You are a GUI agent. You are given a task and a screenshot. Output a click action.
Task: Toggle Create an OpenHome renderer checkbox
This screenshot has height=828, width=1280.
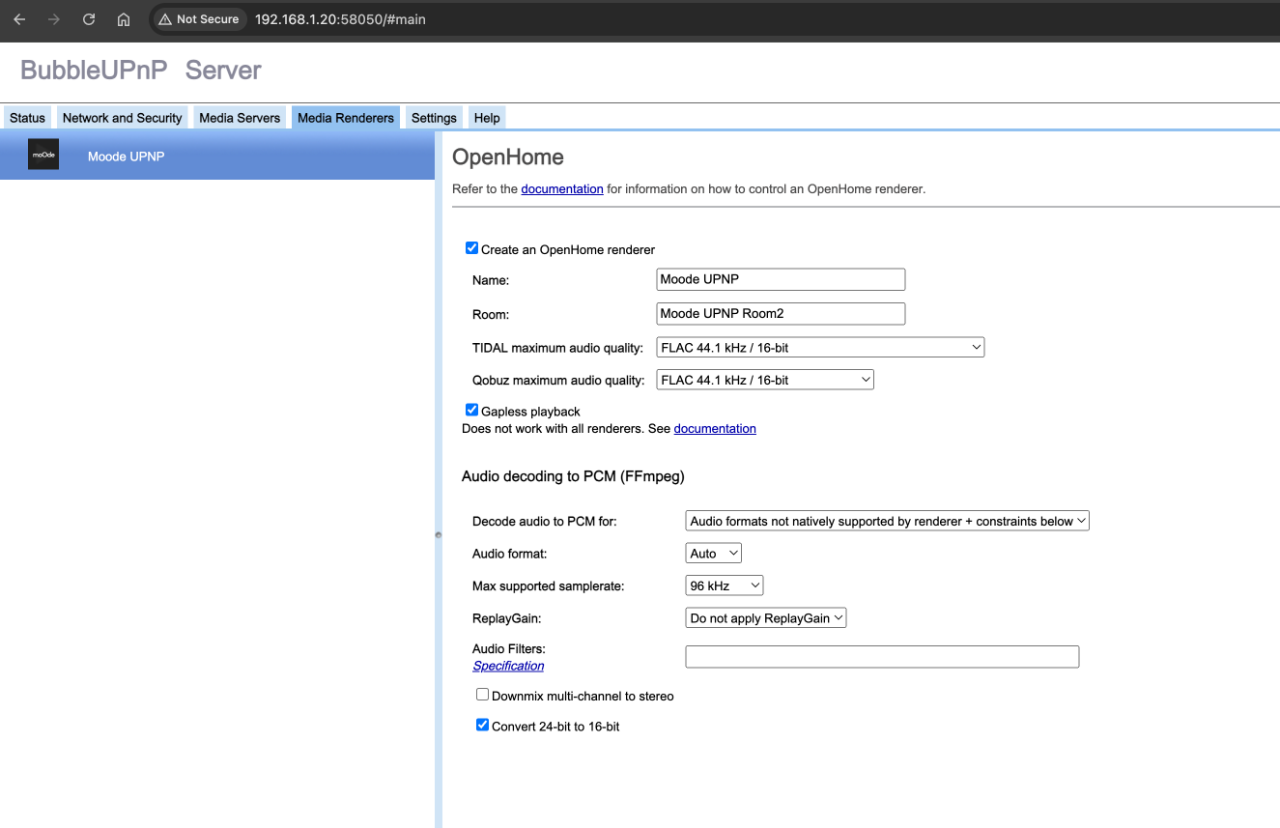pos(472,248)
